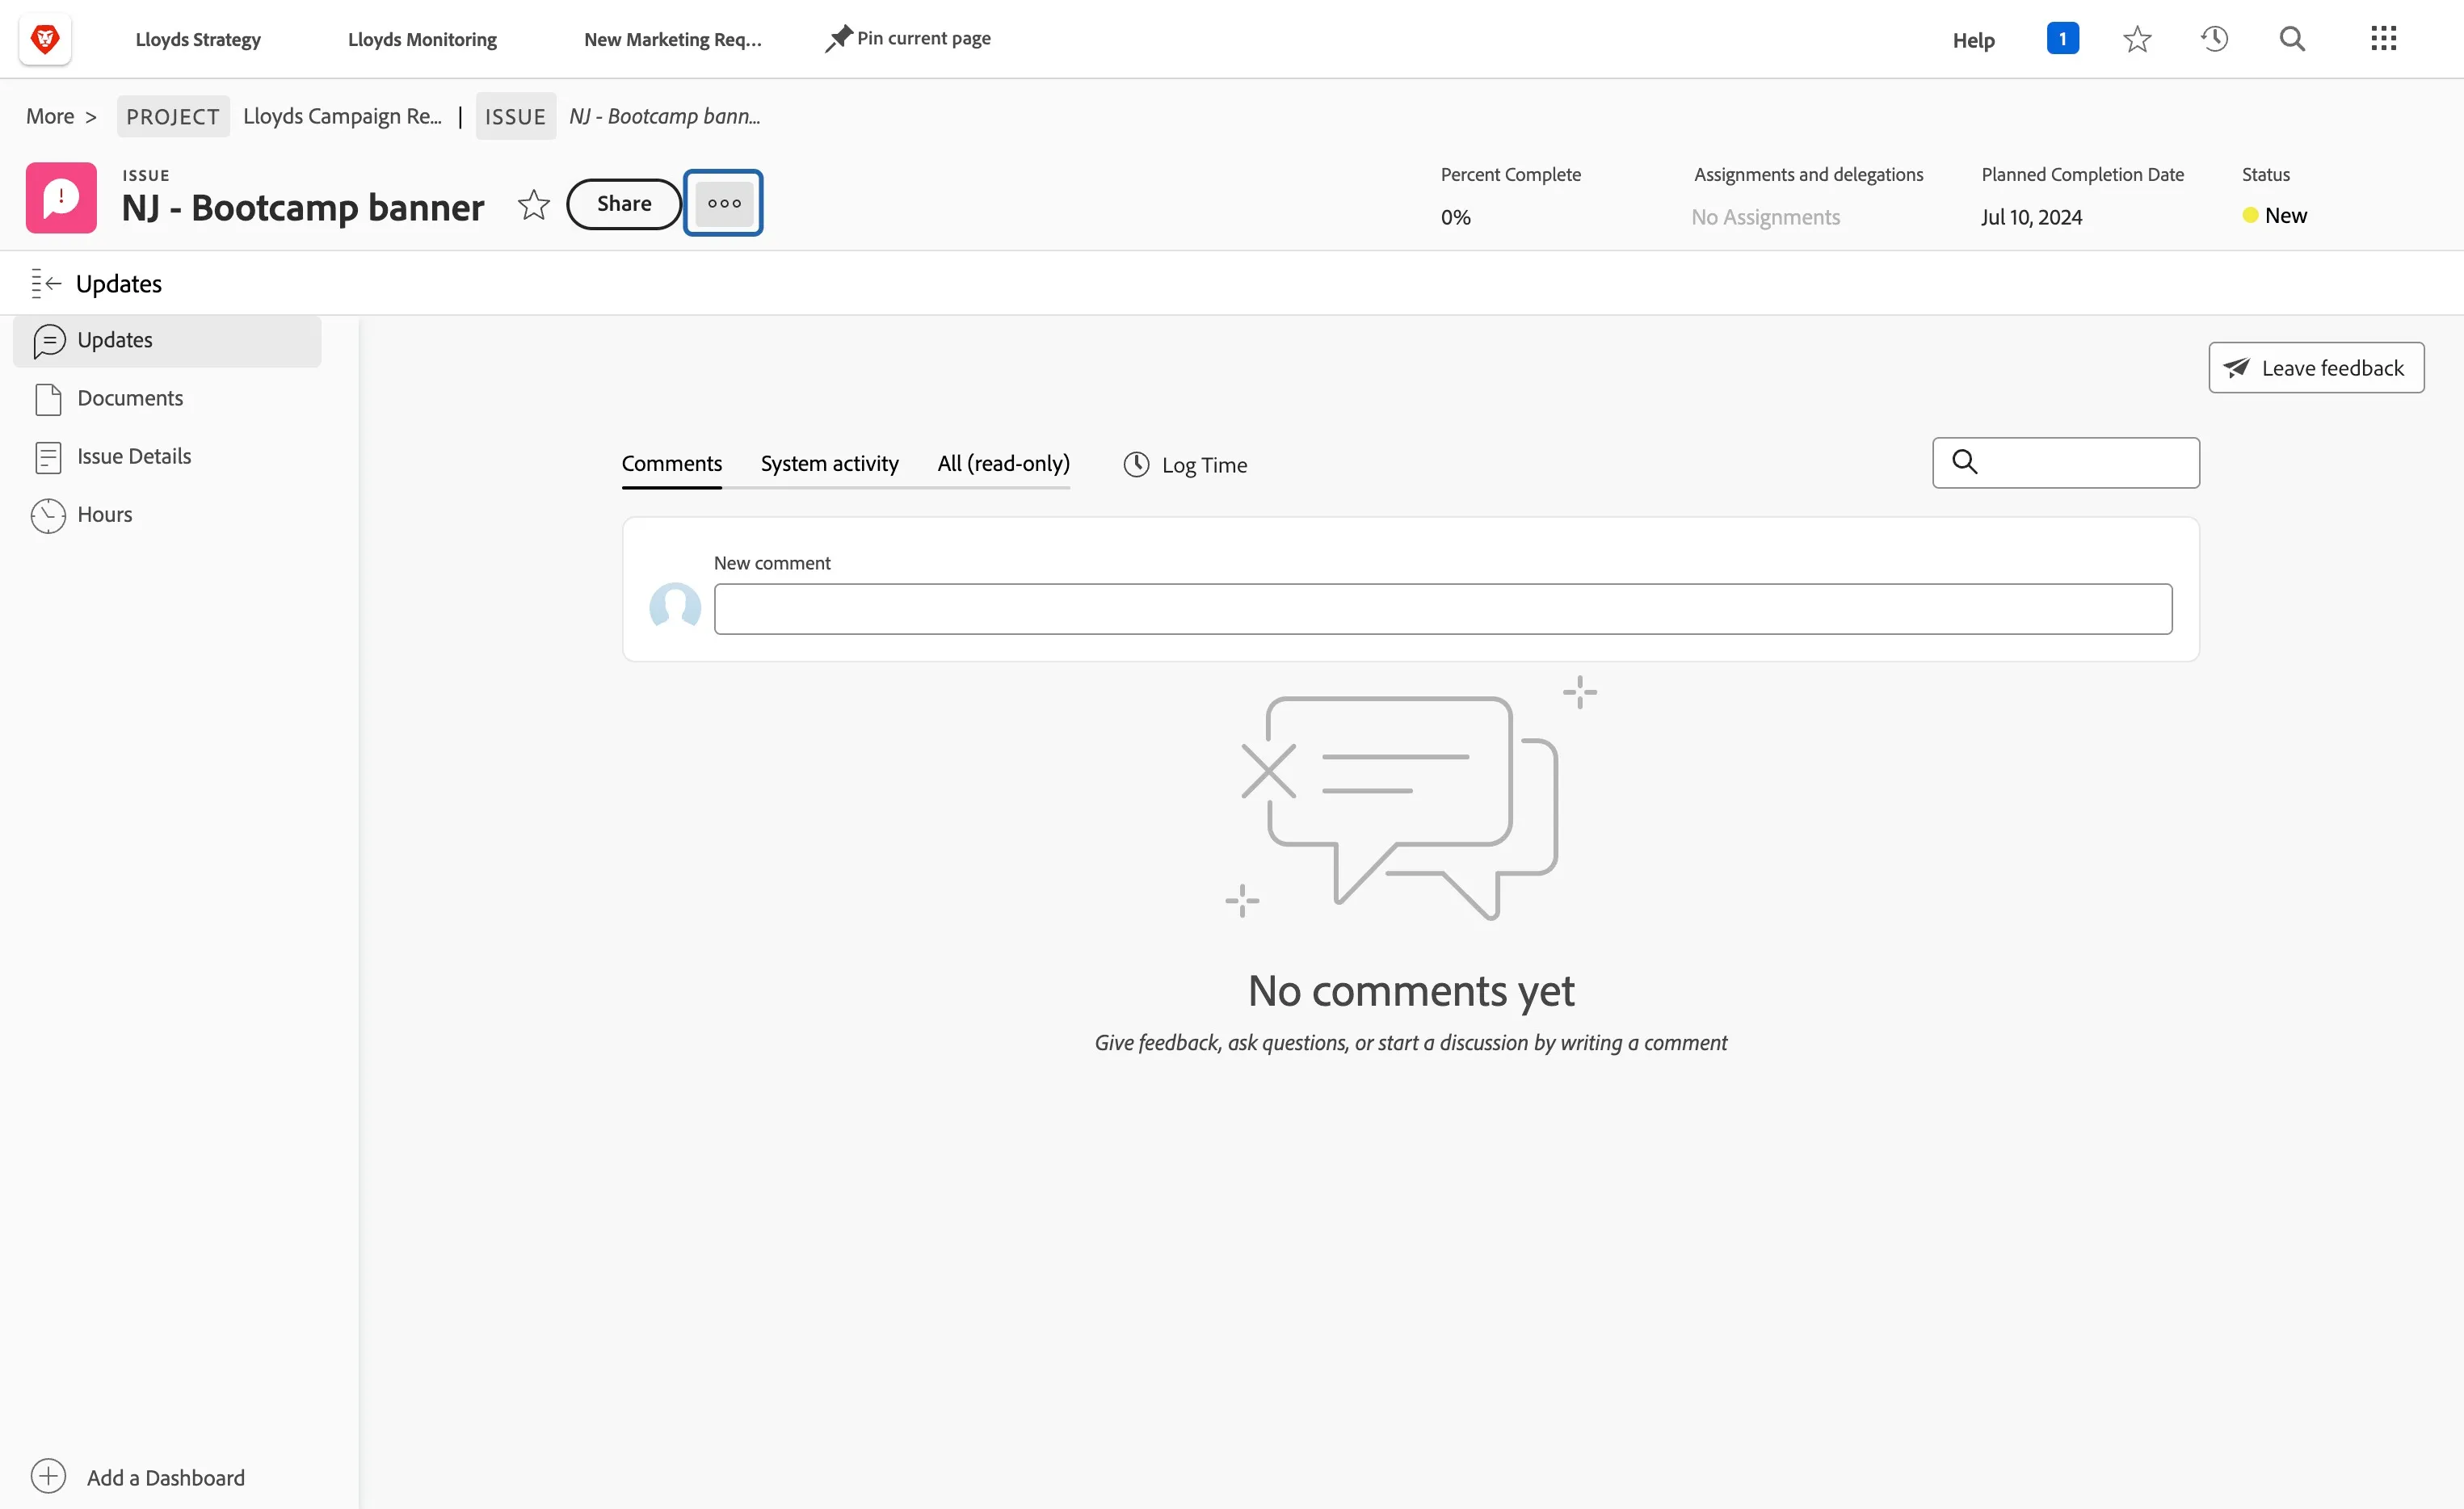
Task: Select the Comments tab
Action: coord(671,464)
